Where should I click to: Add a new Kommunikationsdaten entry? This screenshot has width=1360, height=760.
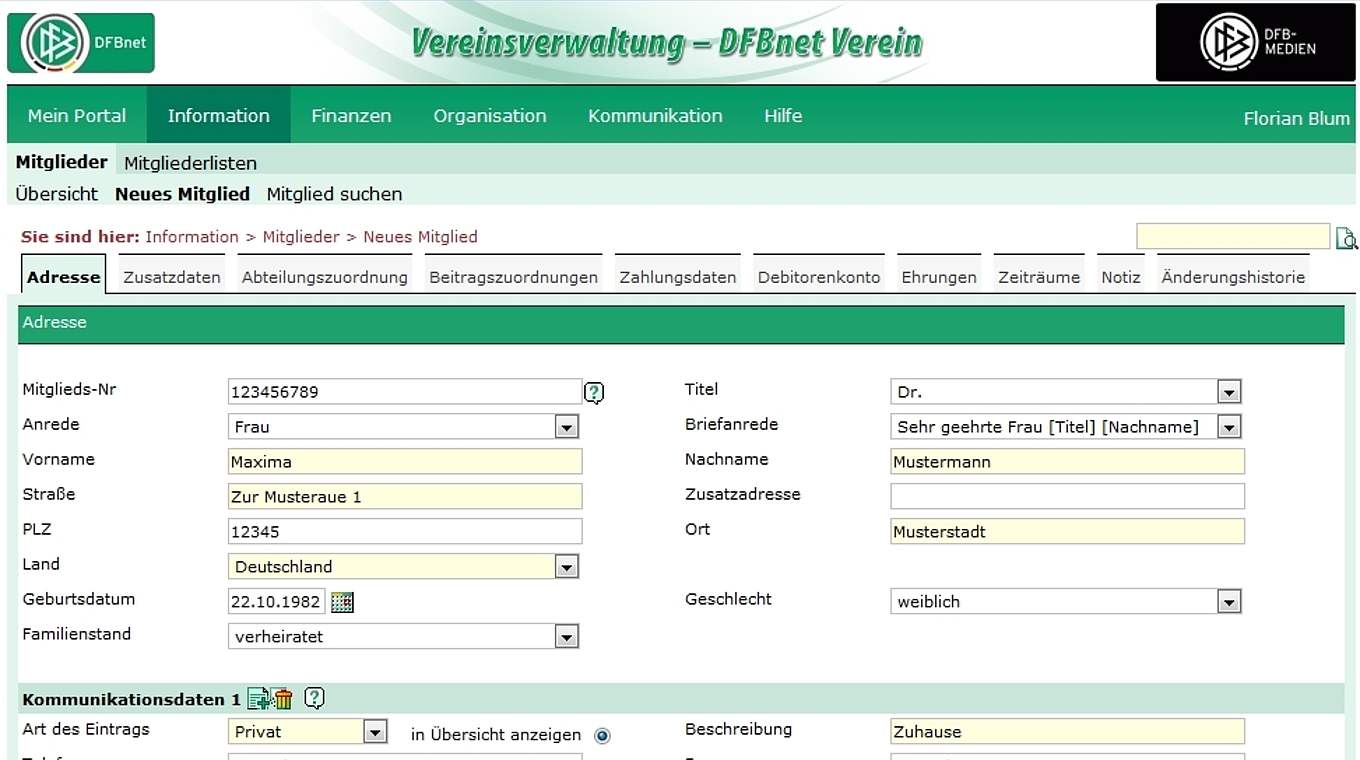(259, 699)
